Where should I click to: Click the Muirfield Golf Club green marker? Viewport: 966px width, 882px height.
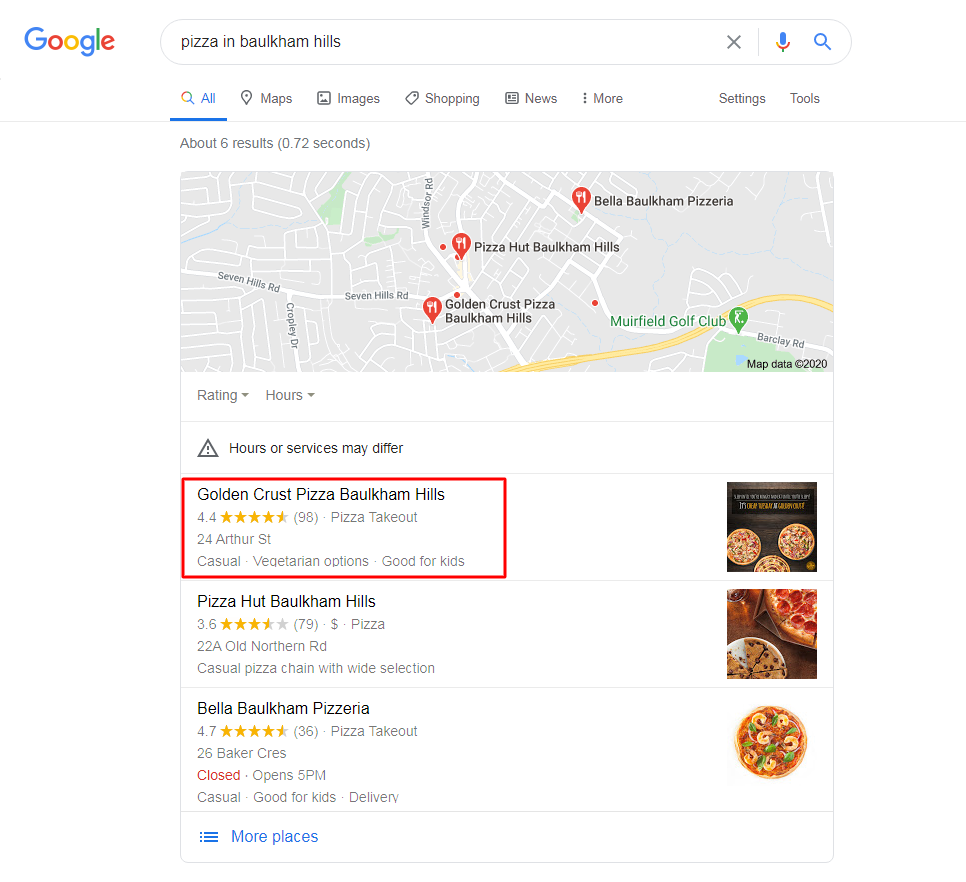[x=737, y=319]
